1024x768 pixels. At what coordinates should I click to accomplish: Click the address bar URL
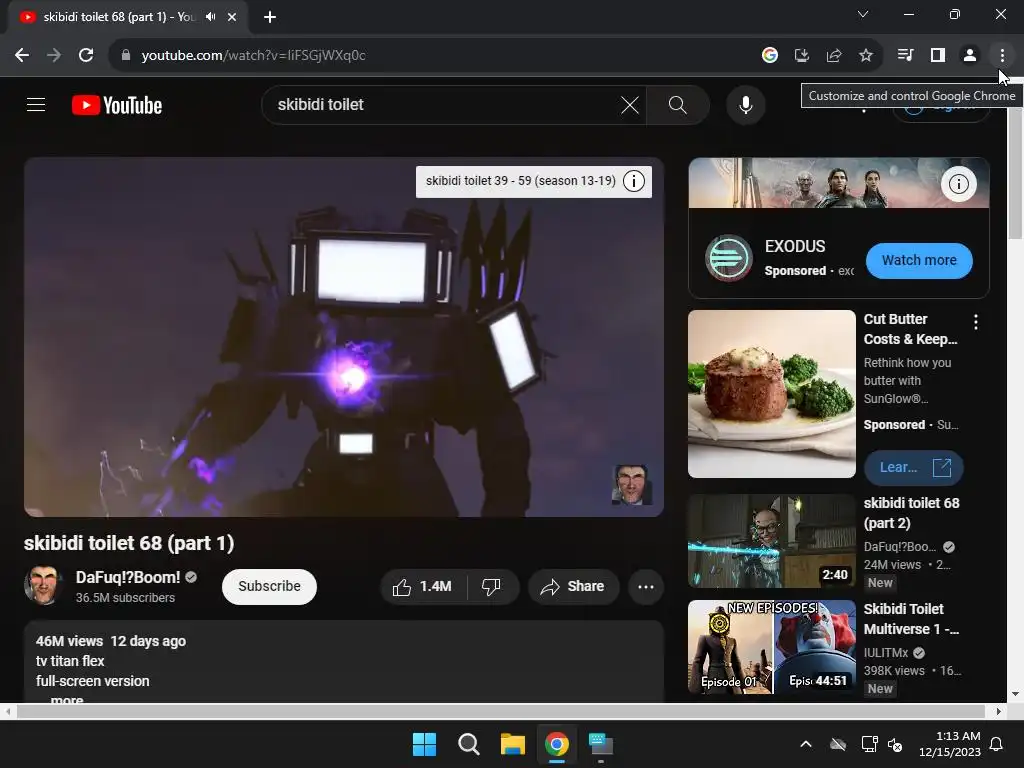pos(253,56)
